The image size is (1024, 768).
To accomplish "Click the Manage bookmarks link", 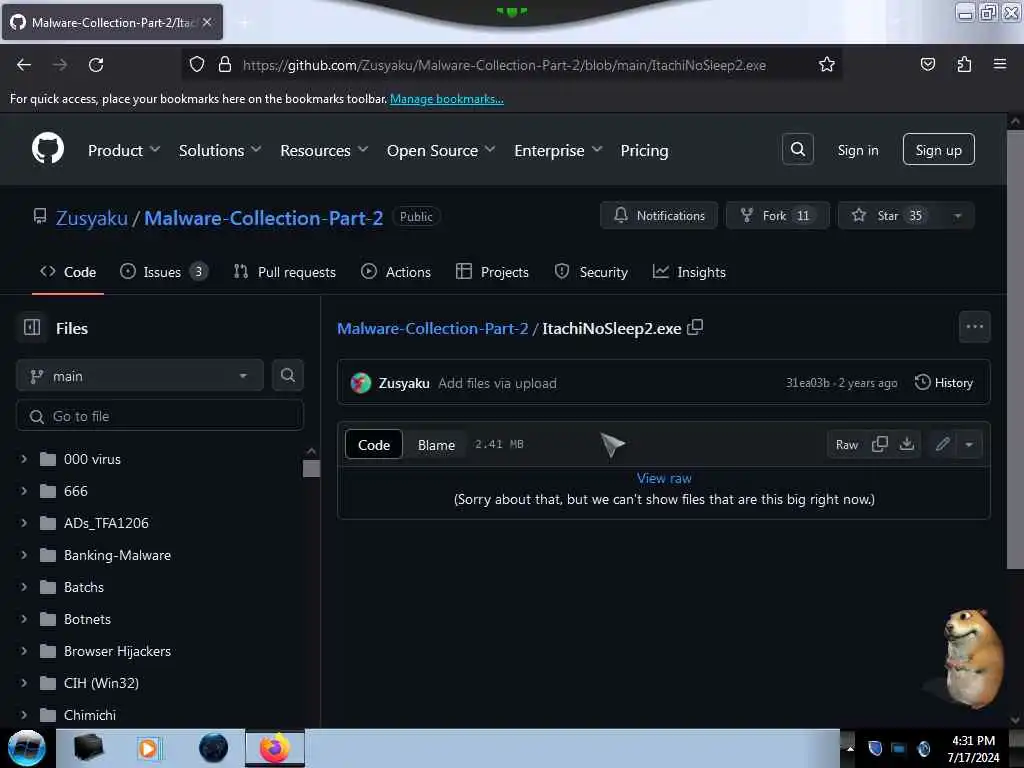I will [447, 99].
